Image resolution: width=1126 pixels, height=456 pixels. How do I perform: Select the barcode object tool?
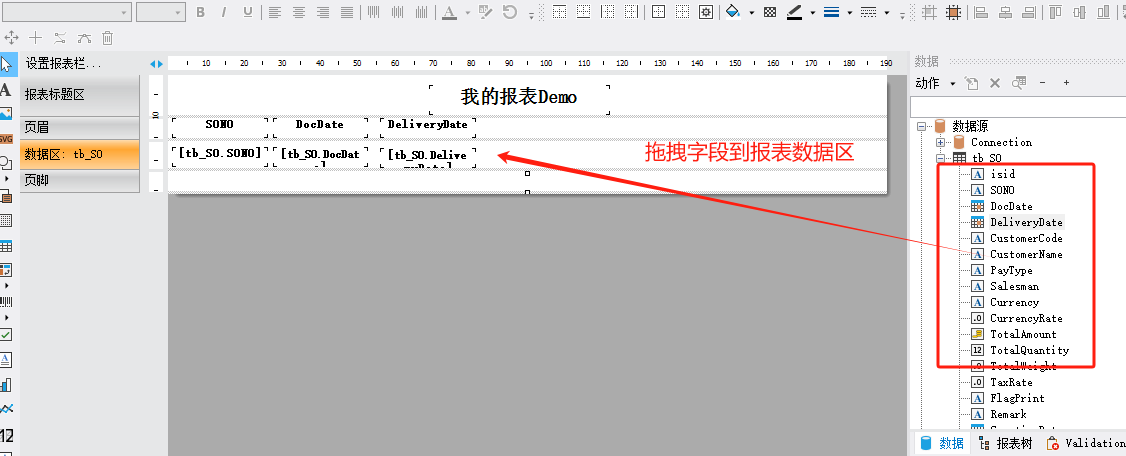click(x=6, y=302)
